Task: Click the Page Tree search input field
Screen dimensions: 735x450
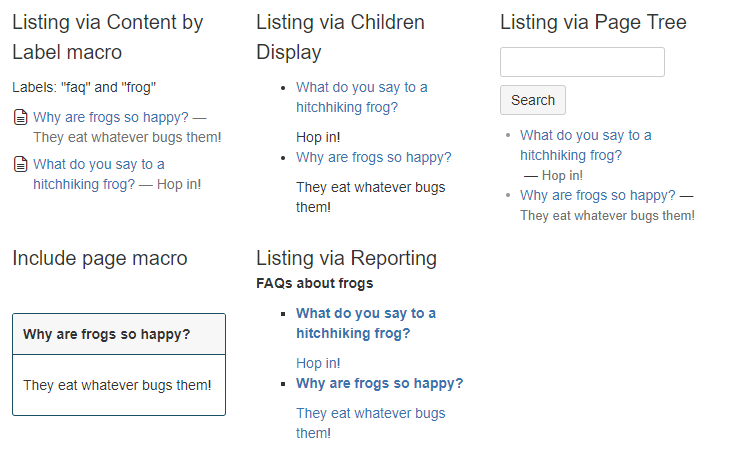Action: click(x=582, y=62)
